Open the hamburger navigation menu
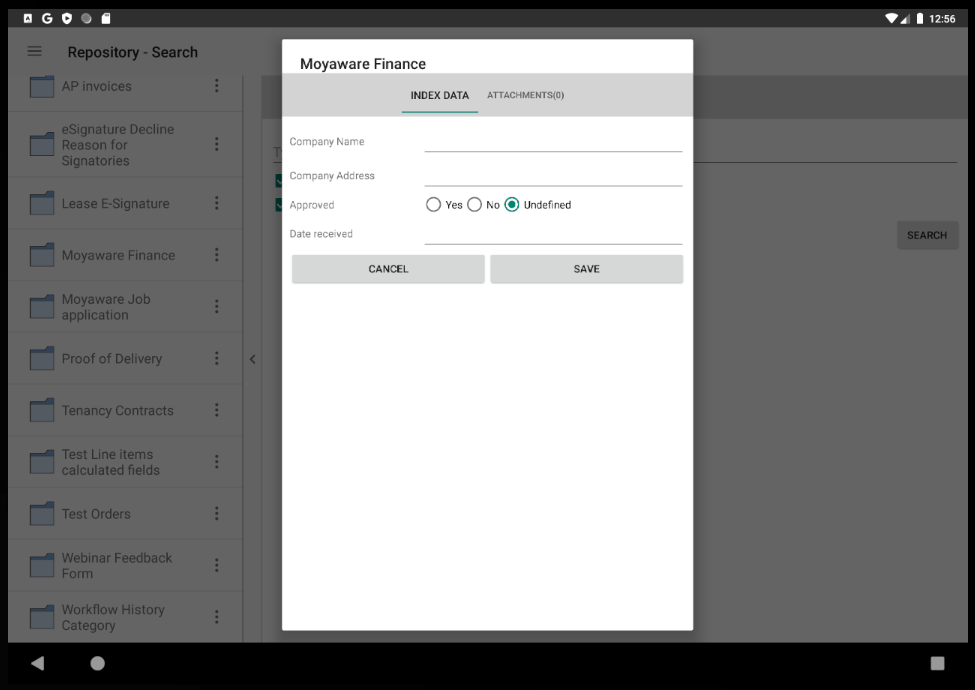This screenshot has width=975, height=690. pos(35,52)
